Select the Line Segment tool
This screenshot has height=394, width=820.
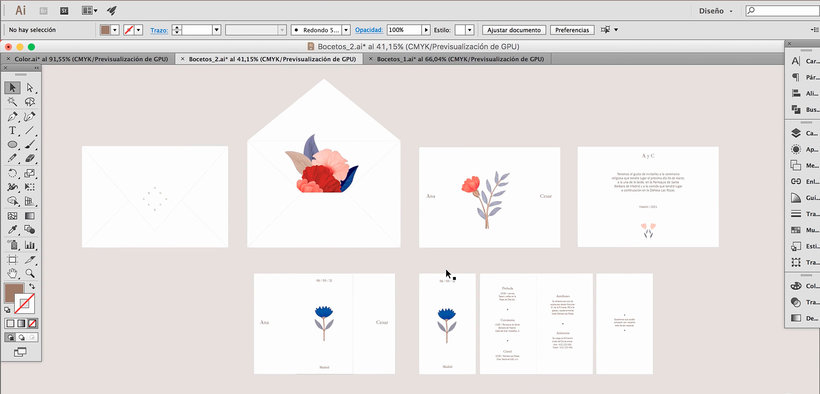pyautogui.click(x=30, y=130)
